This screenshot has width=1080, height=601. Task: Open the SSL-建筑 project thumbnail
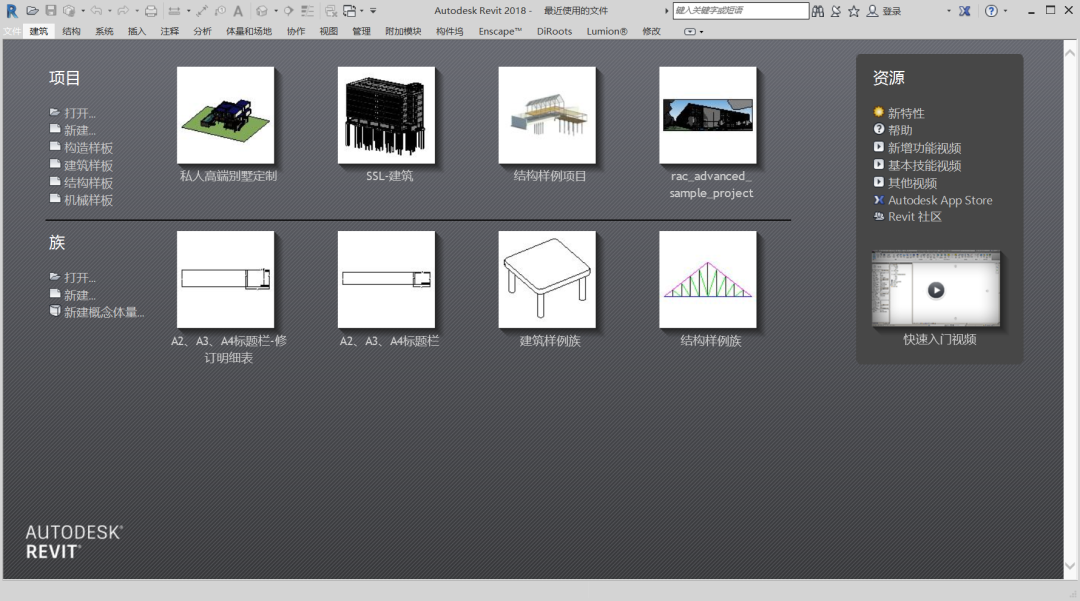386,115
